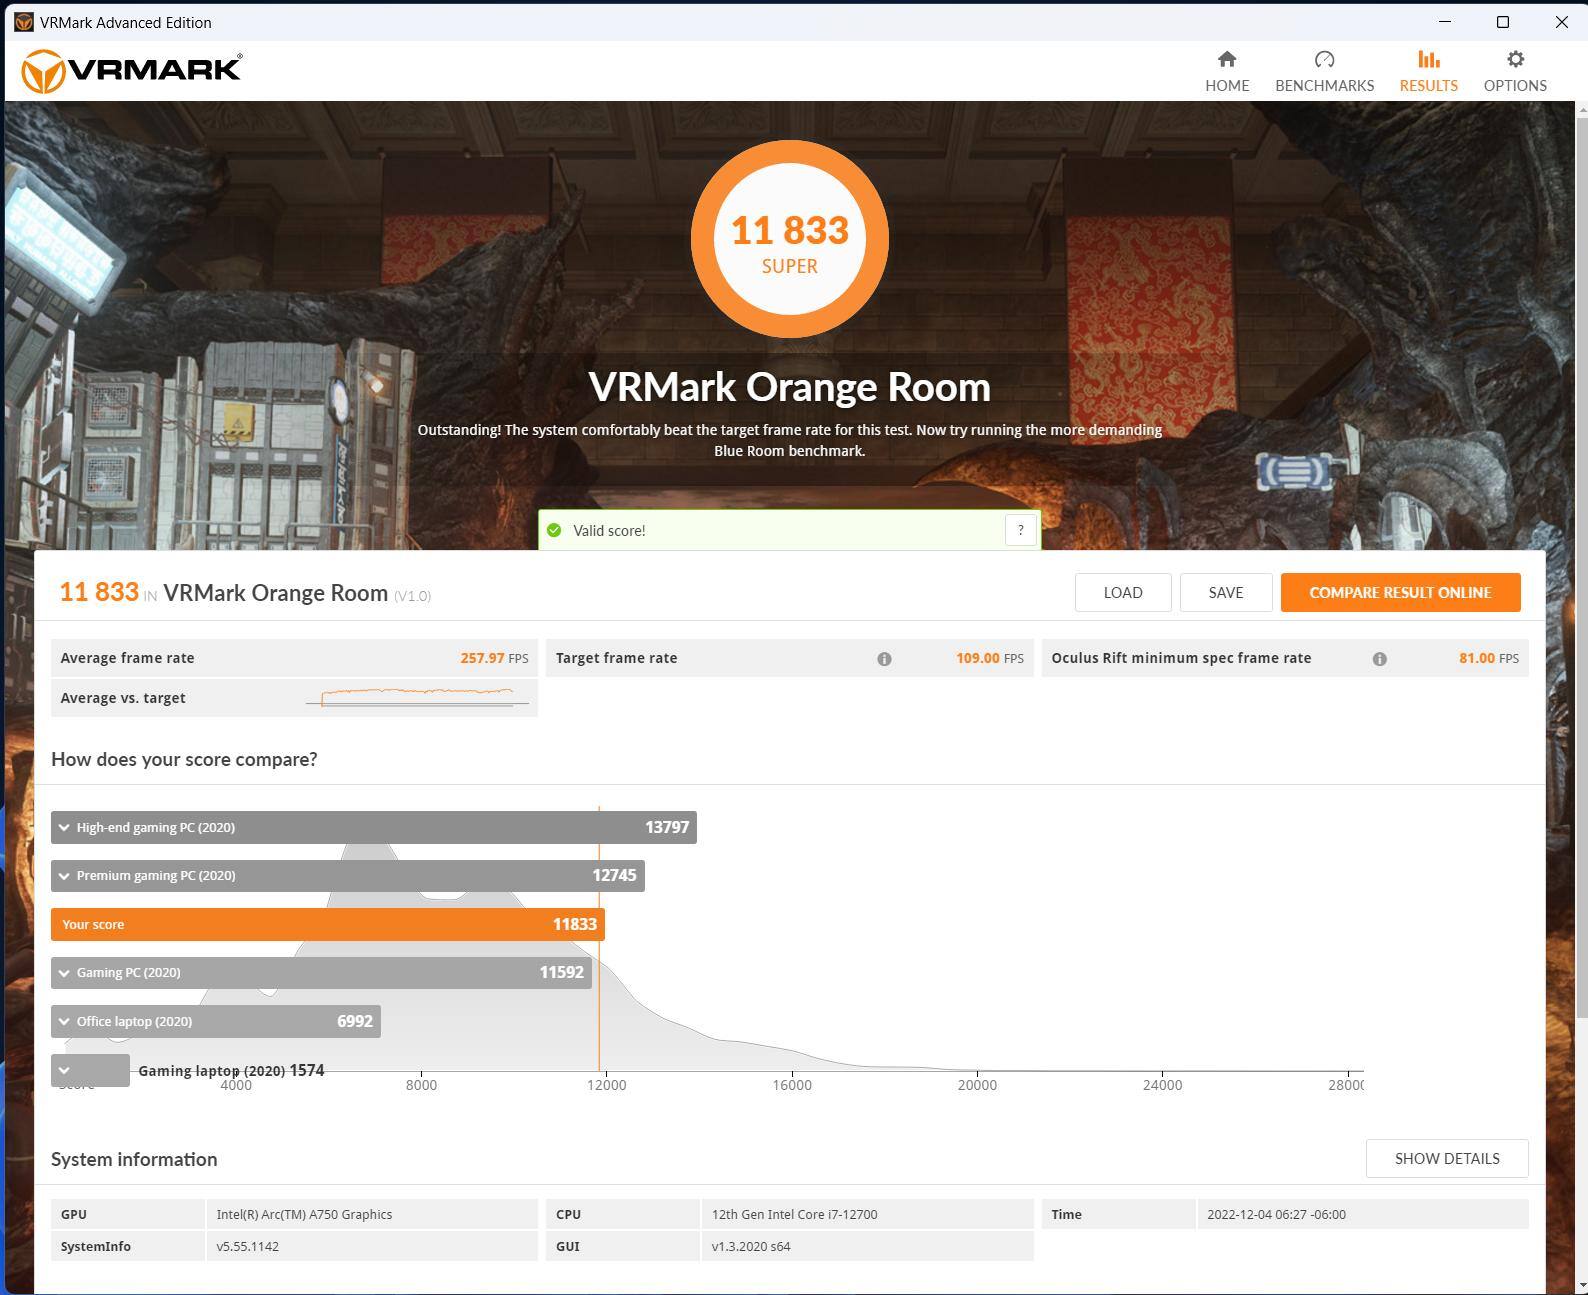Select the orange Your score bar
The width and height of the screenshot is (1588, 1295).
(327, 925)
